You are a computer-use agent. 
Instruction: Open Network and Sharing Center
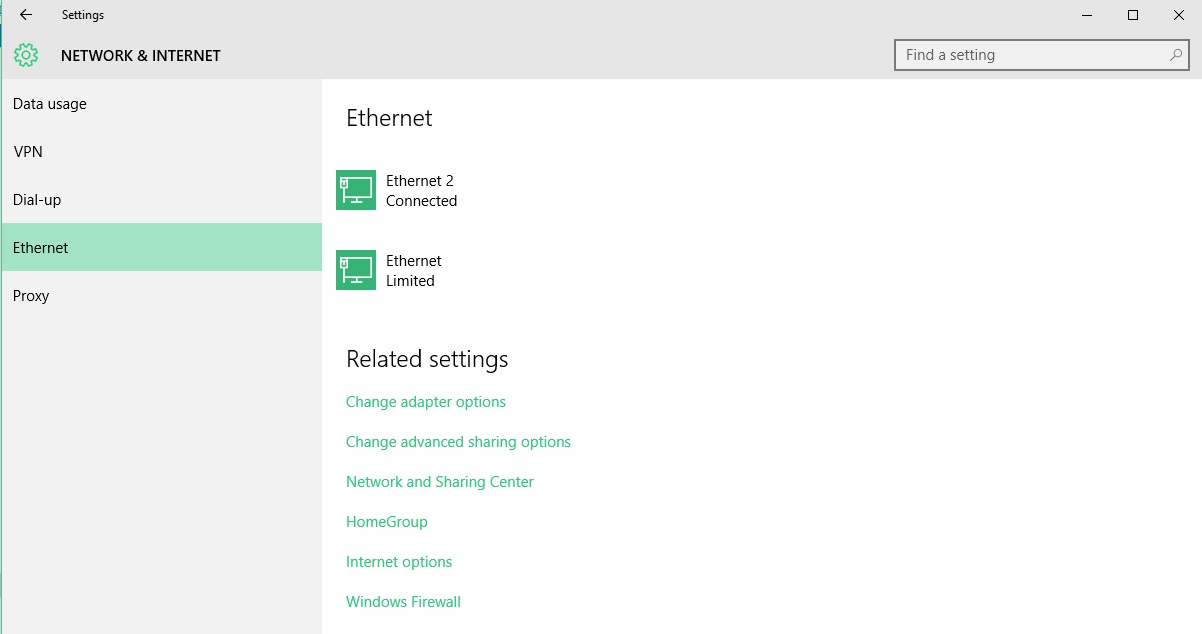(440, 482)
